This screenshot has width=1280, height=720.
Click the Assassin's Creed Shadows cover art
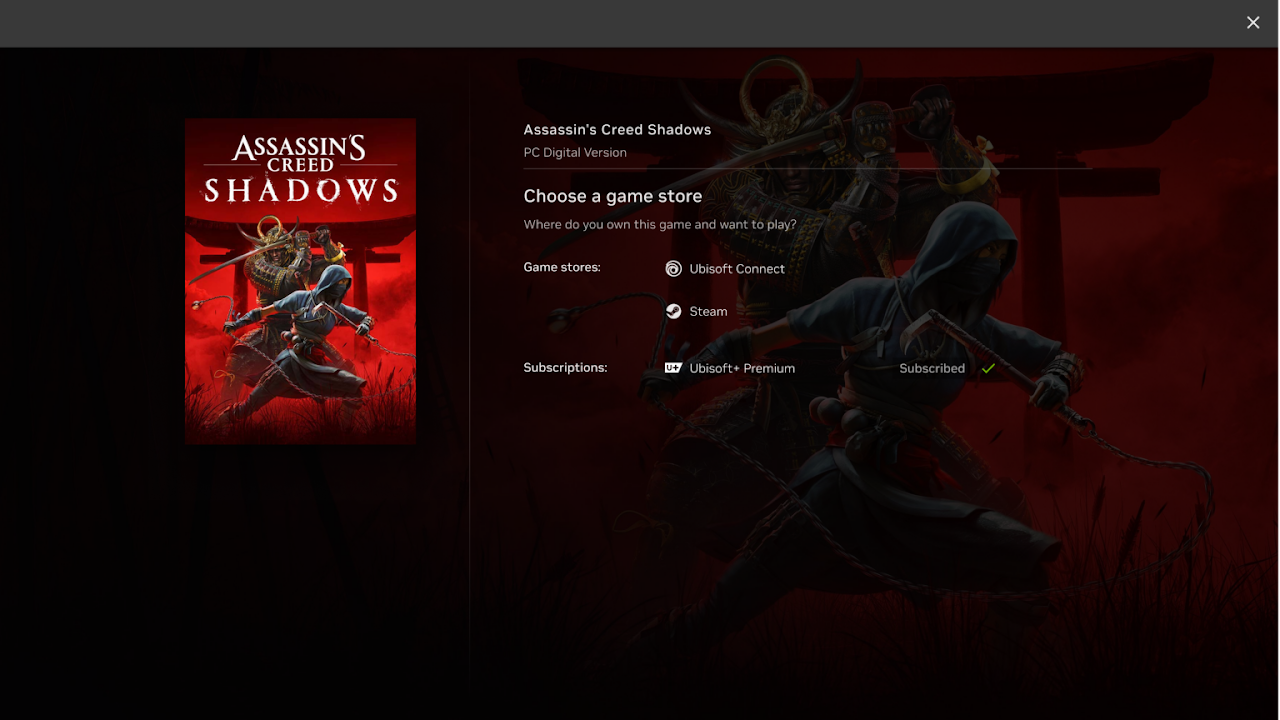coord(300,281)
